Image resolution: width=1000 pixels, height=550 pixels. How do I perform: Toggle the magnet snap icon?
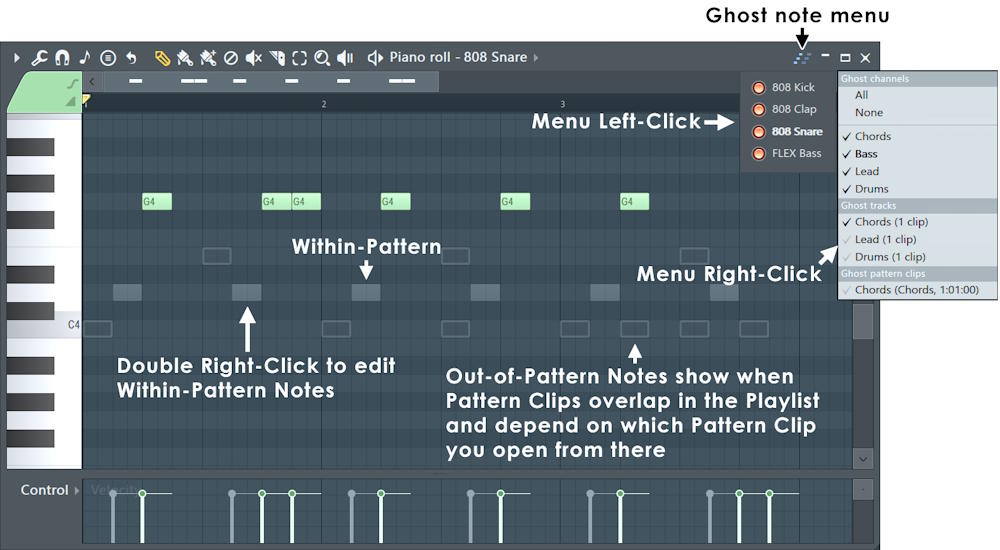tap(62, 58)
